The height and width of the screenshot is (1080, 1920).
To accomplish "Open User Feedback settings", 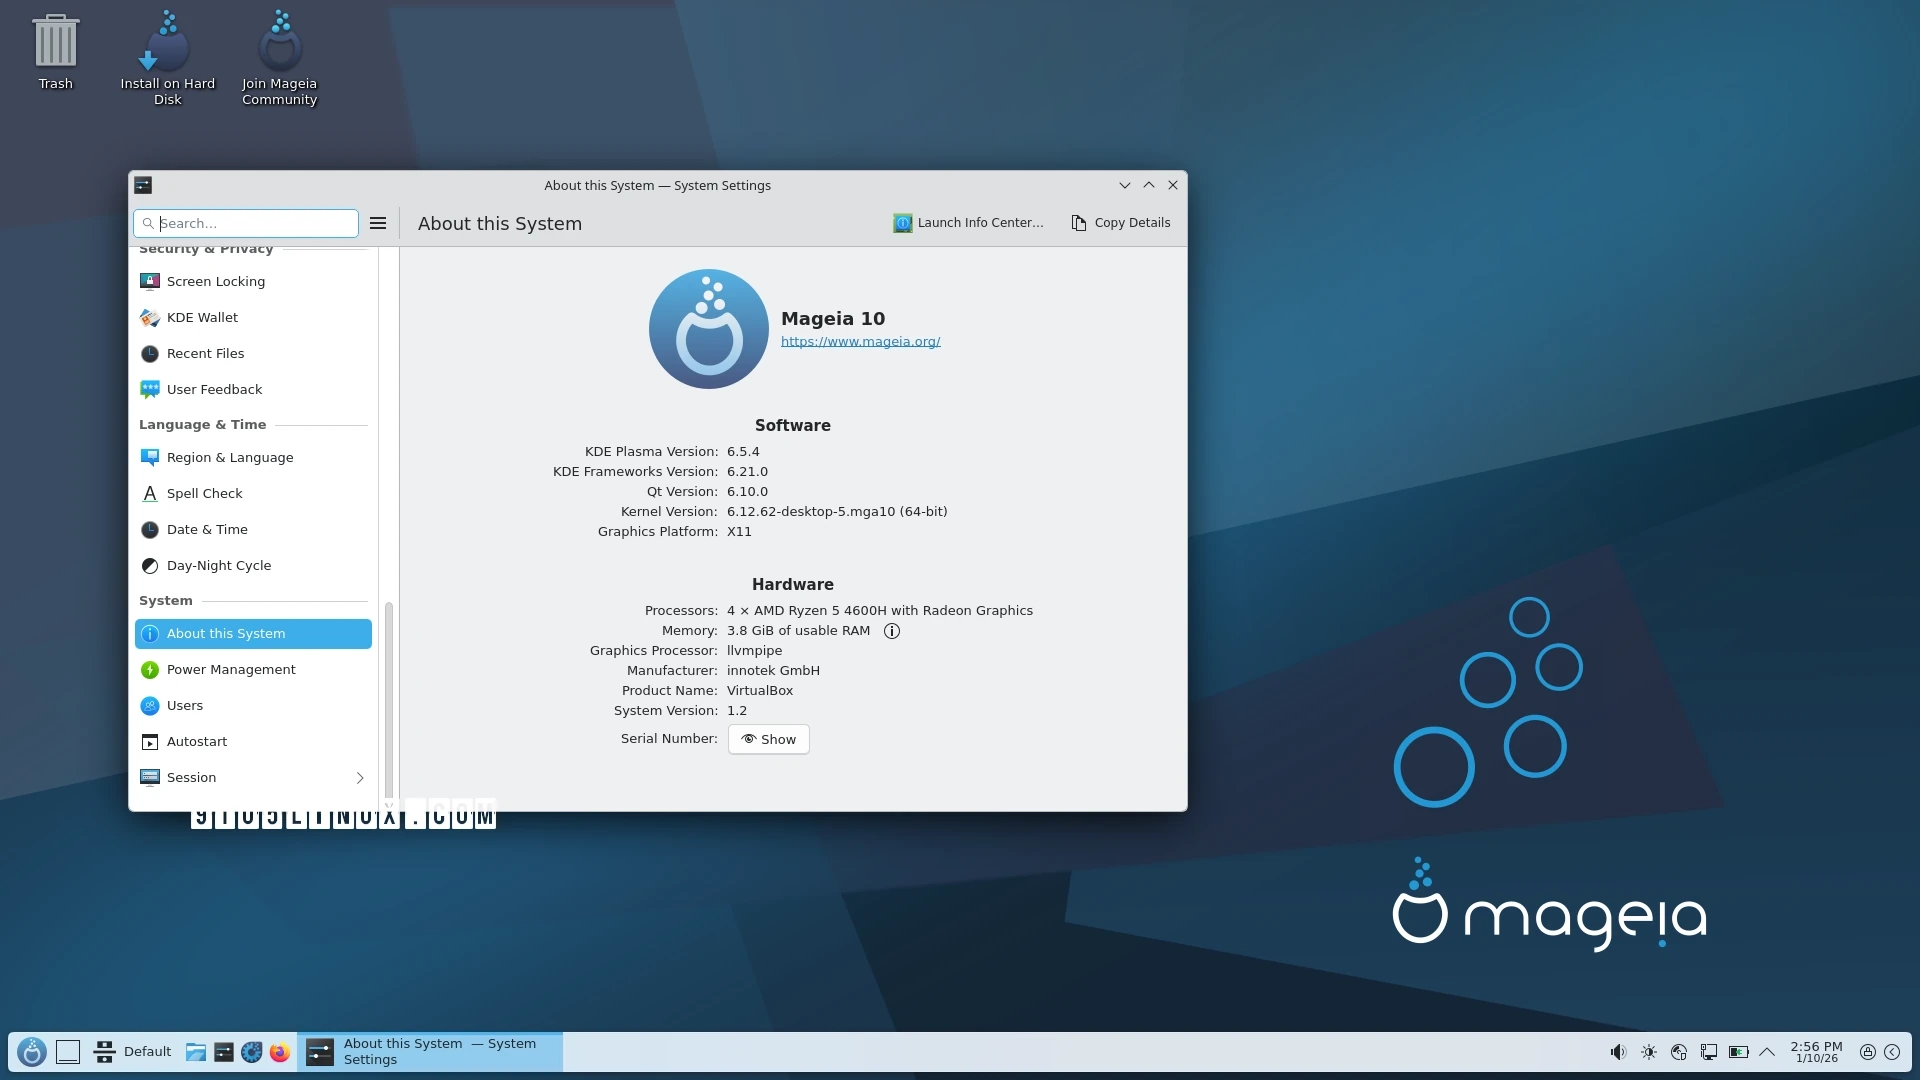I will click(213, 389).
